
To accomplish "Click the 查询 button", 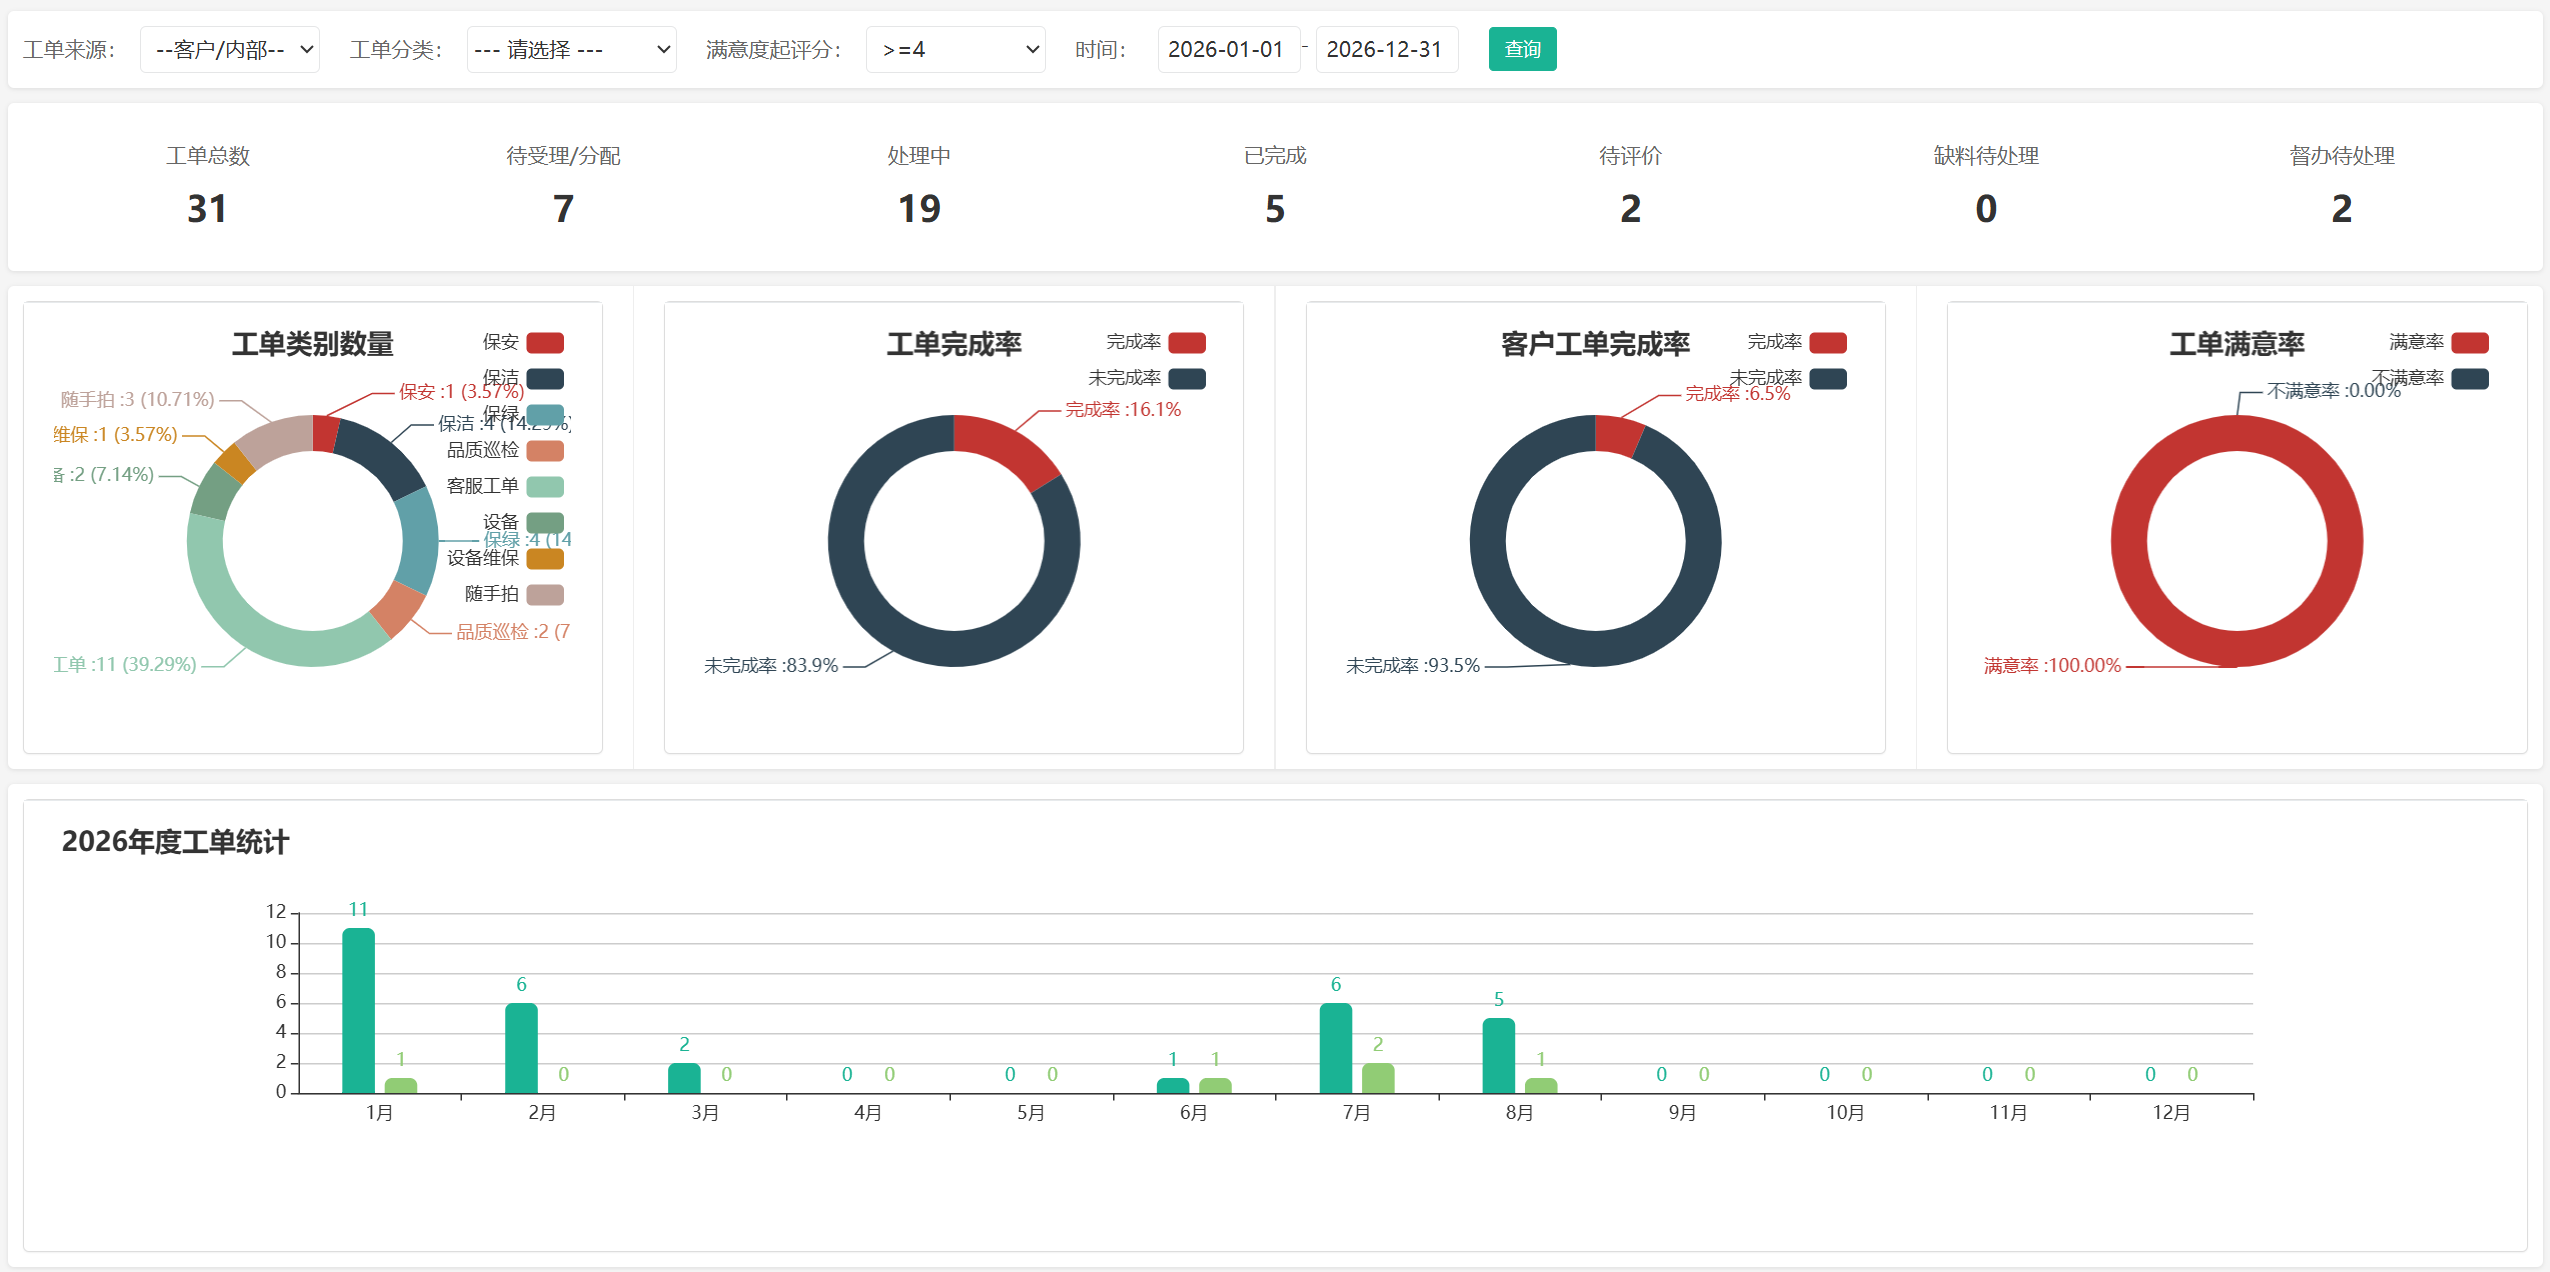I will coord(1522,49).
